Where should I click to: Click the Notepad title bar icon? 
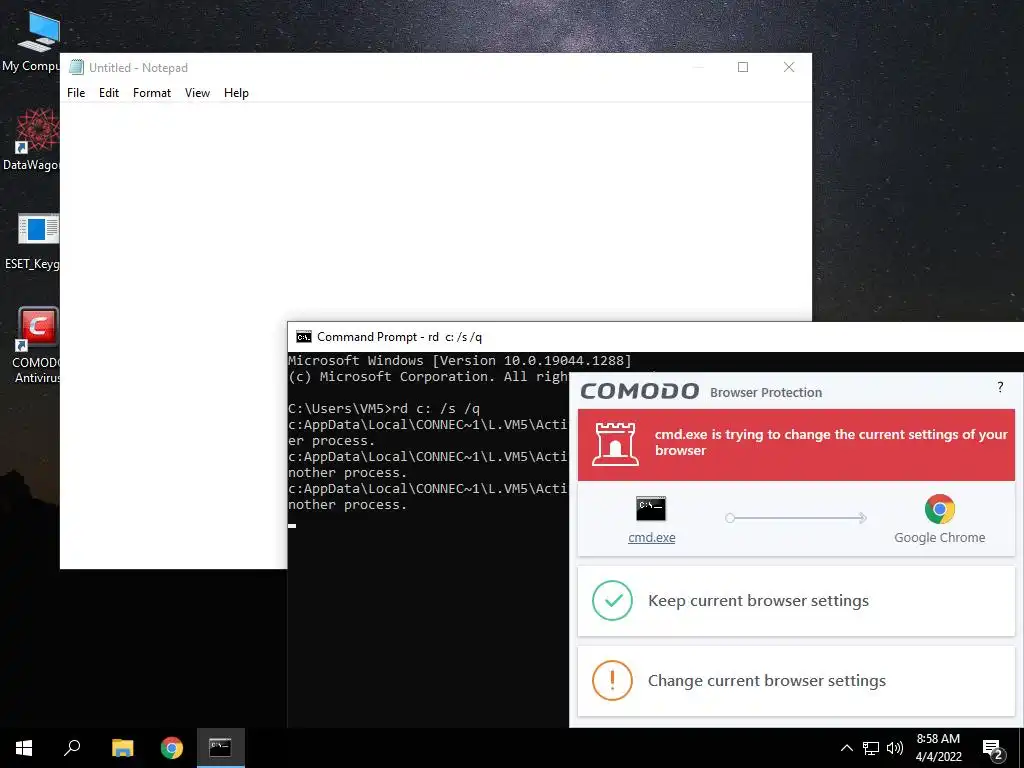pos(76,67)
